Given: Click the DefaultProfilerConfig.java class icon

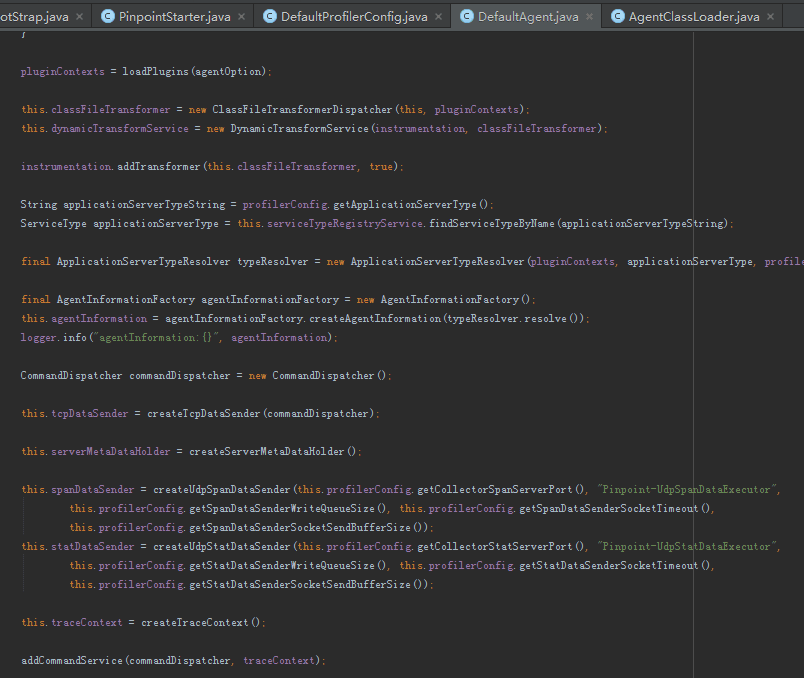Looking at the screenshot, I should click(269, 16).
